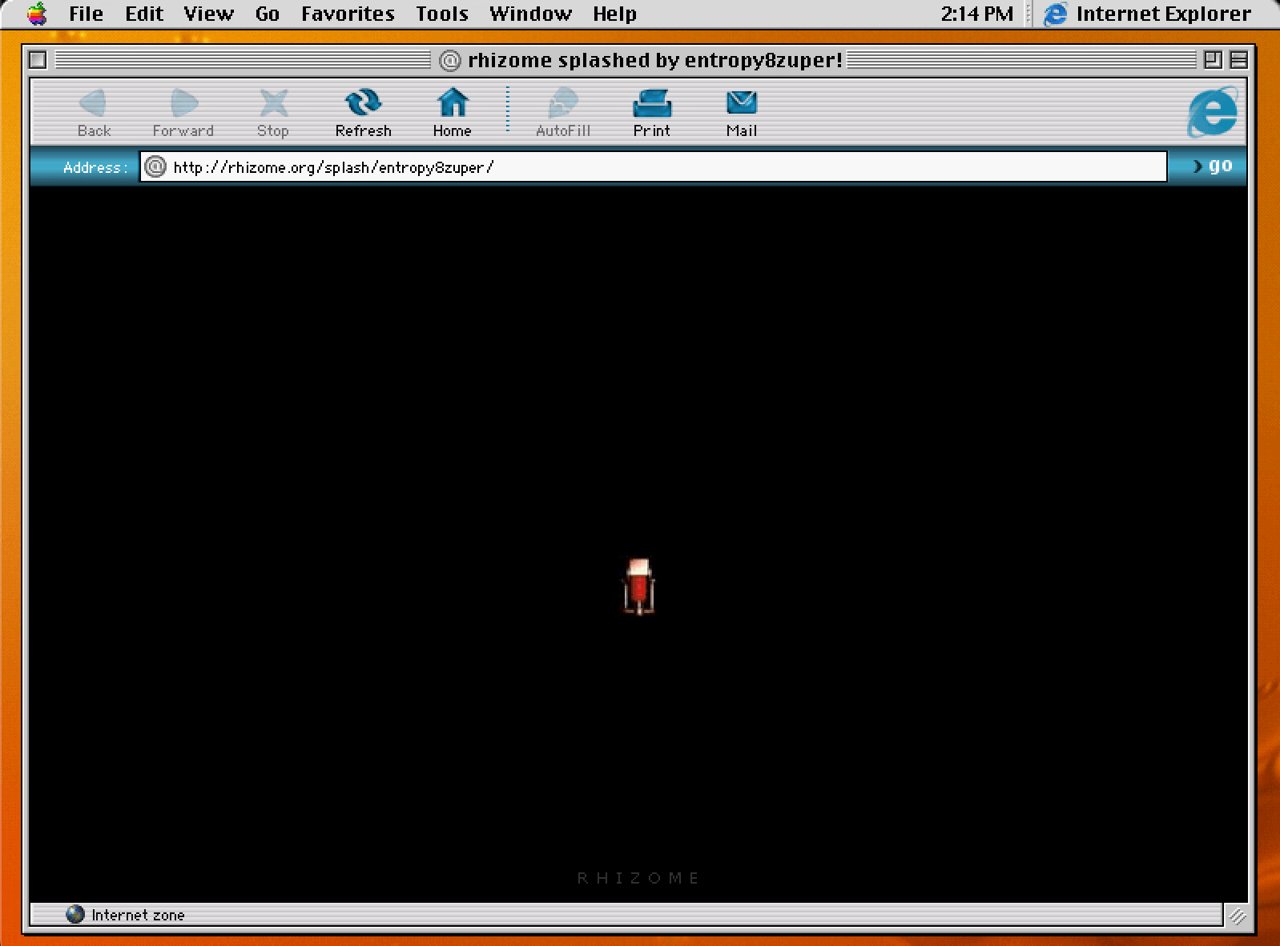Open the Apple menu
Screen dimensions: 1280x946
pos(37,14)
